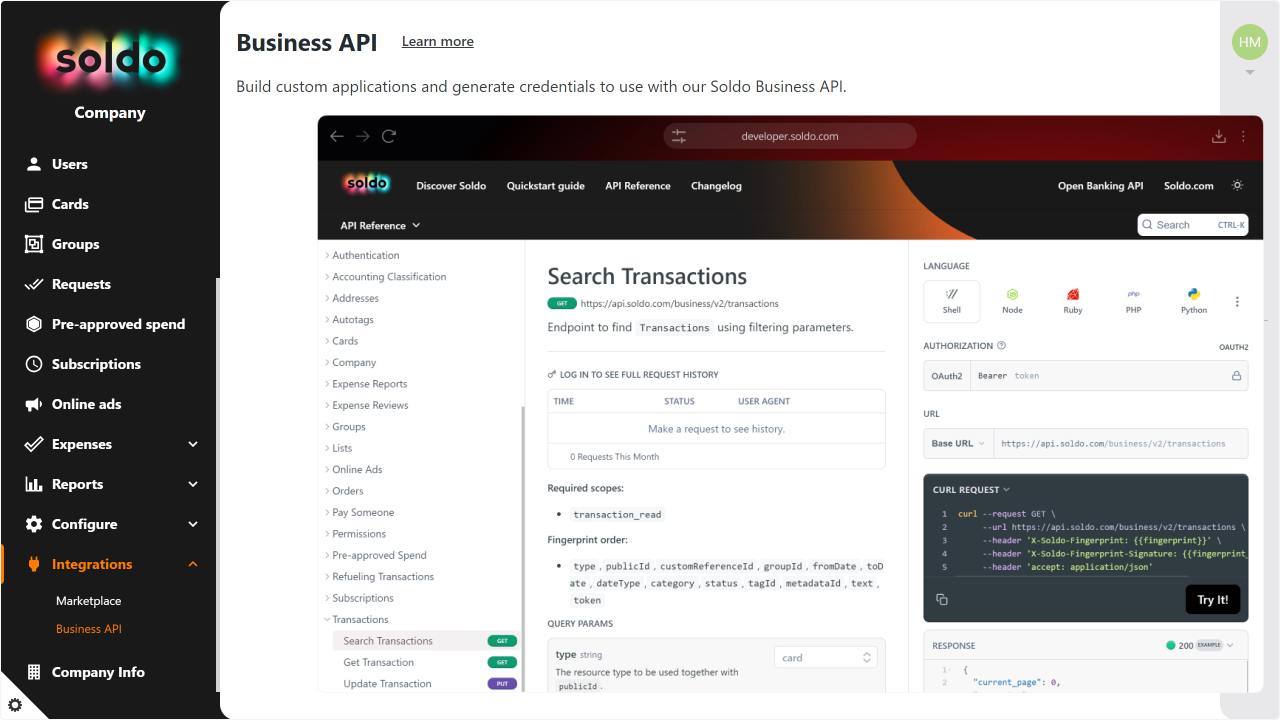Screen dimensions: 1280x720
Task: Click the Groups icon in sidebar
Action: pyautogui.click(x=34, y=244)
